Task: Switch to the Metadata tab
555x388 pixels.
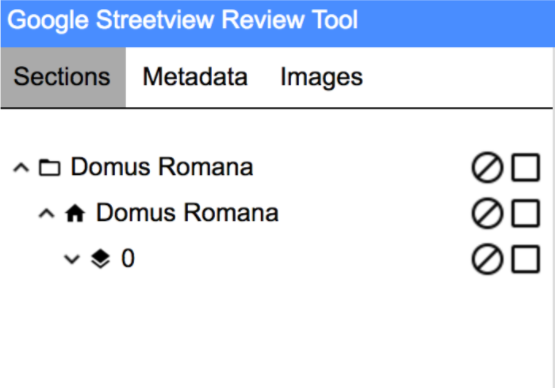Action: 195,77
